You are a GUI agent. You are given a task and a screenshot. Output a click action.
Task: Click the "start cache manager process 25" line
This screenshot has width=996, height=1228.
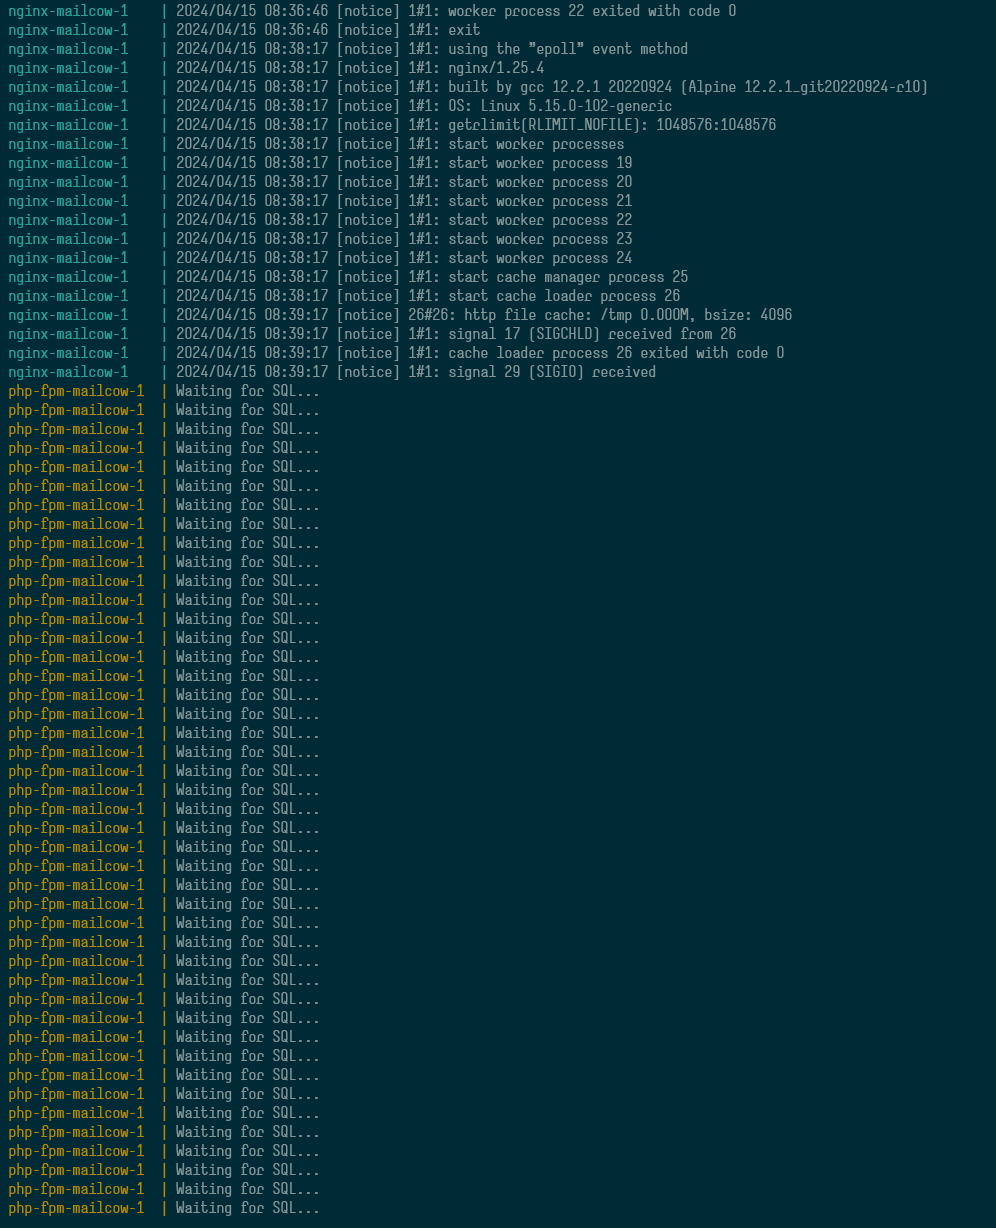click(567, 277)
